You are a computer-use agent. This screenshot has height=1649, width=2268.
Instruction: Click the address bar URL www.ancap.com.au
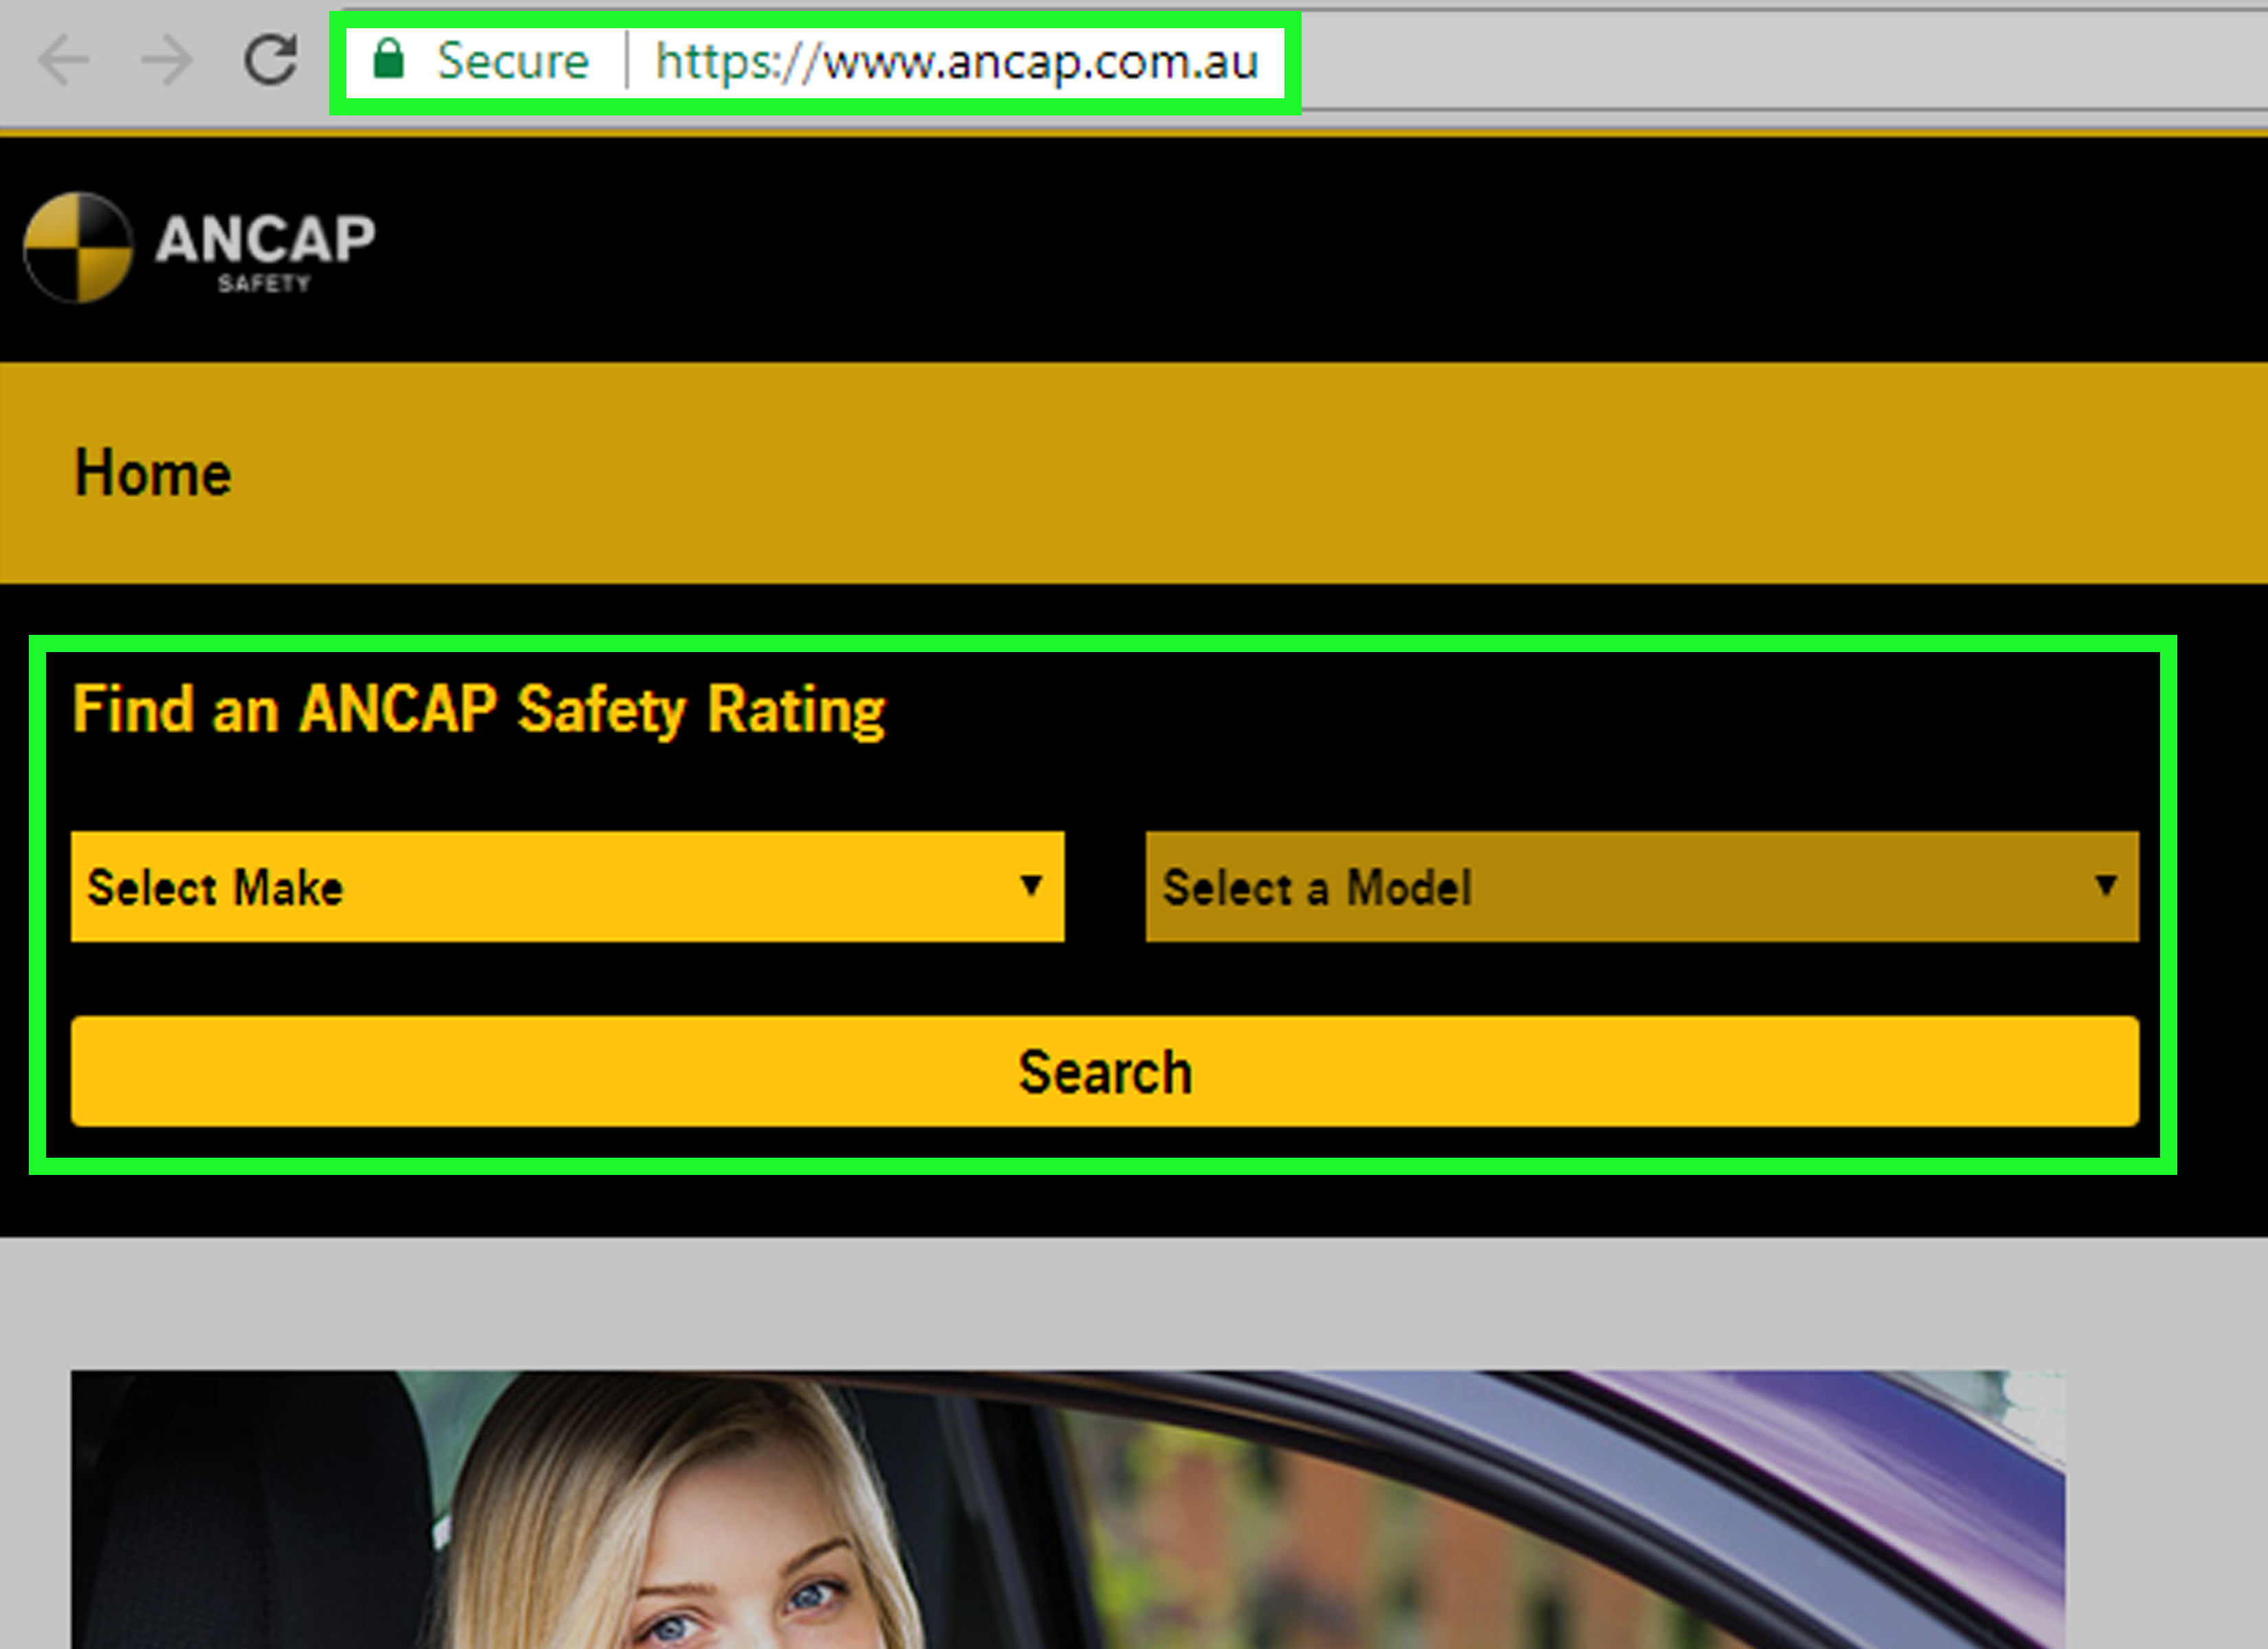pos(957,62)
